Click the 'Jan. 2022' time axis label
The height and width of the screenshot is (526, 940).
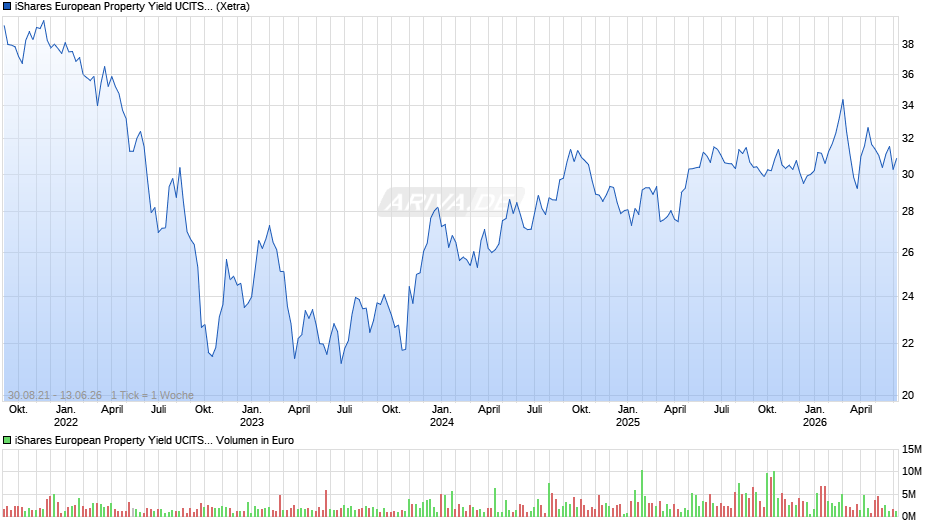65,416
